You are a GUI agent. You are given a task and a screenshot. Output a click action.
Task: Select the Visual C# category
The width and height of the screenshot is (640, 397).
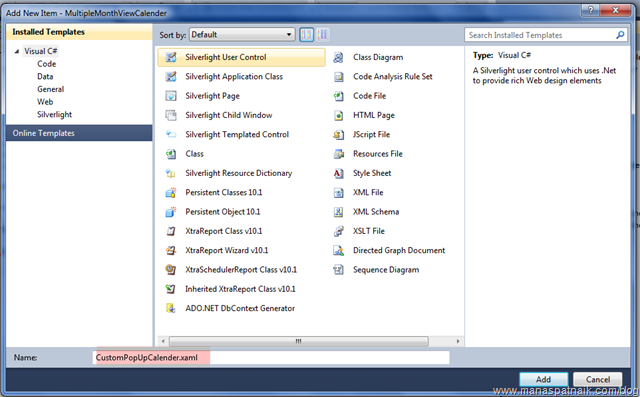40,51
